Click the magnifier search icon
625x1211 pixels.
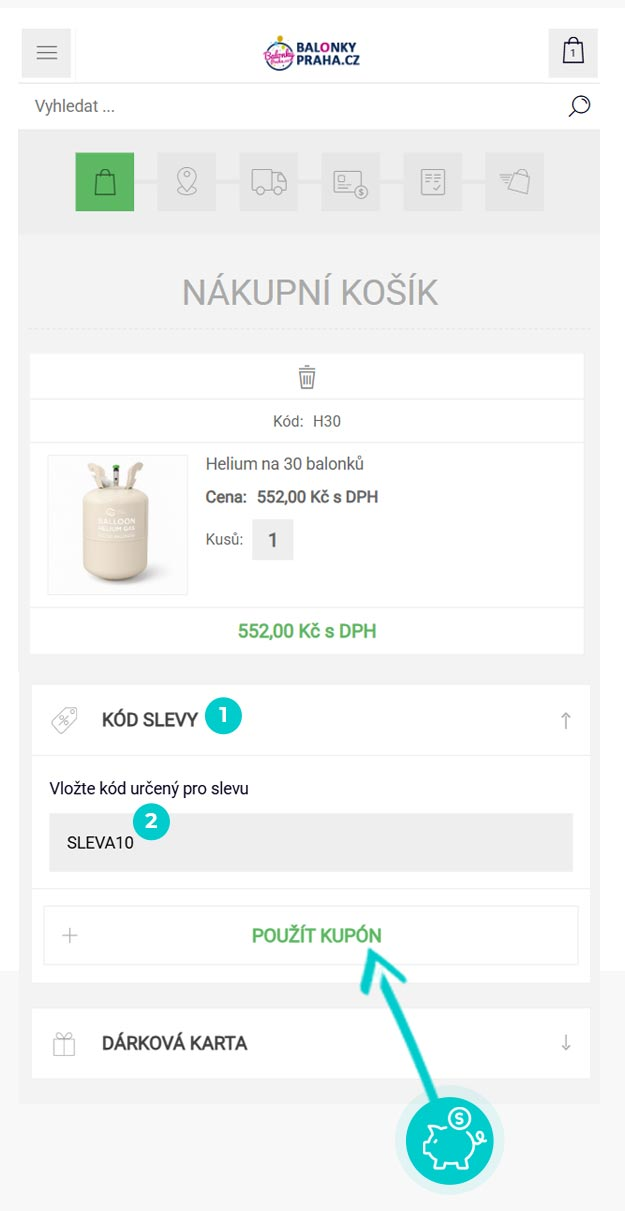click(x=579, y=106)
